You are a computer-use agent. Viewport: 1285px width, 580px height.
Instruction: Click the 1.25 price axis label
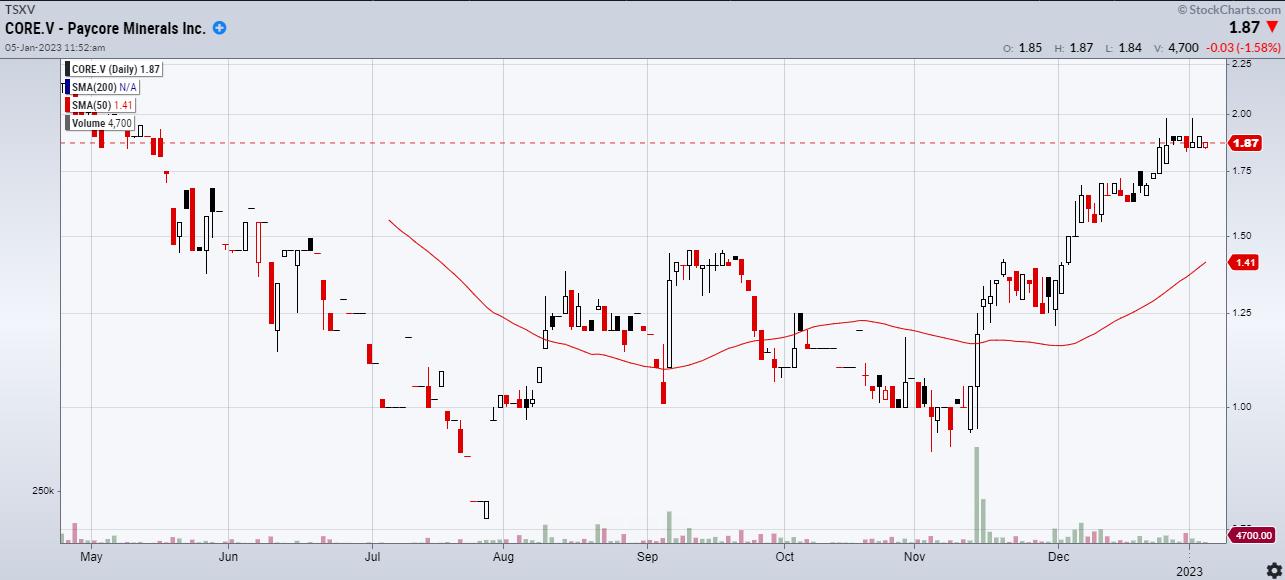pyautogui.click(x=1242, y=313)
